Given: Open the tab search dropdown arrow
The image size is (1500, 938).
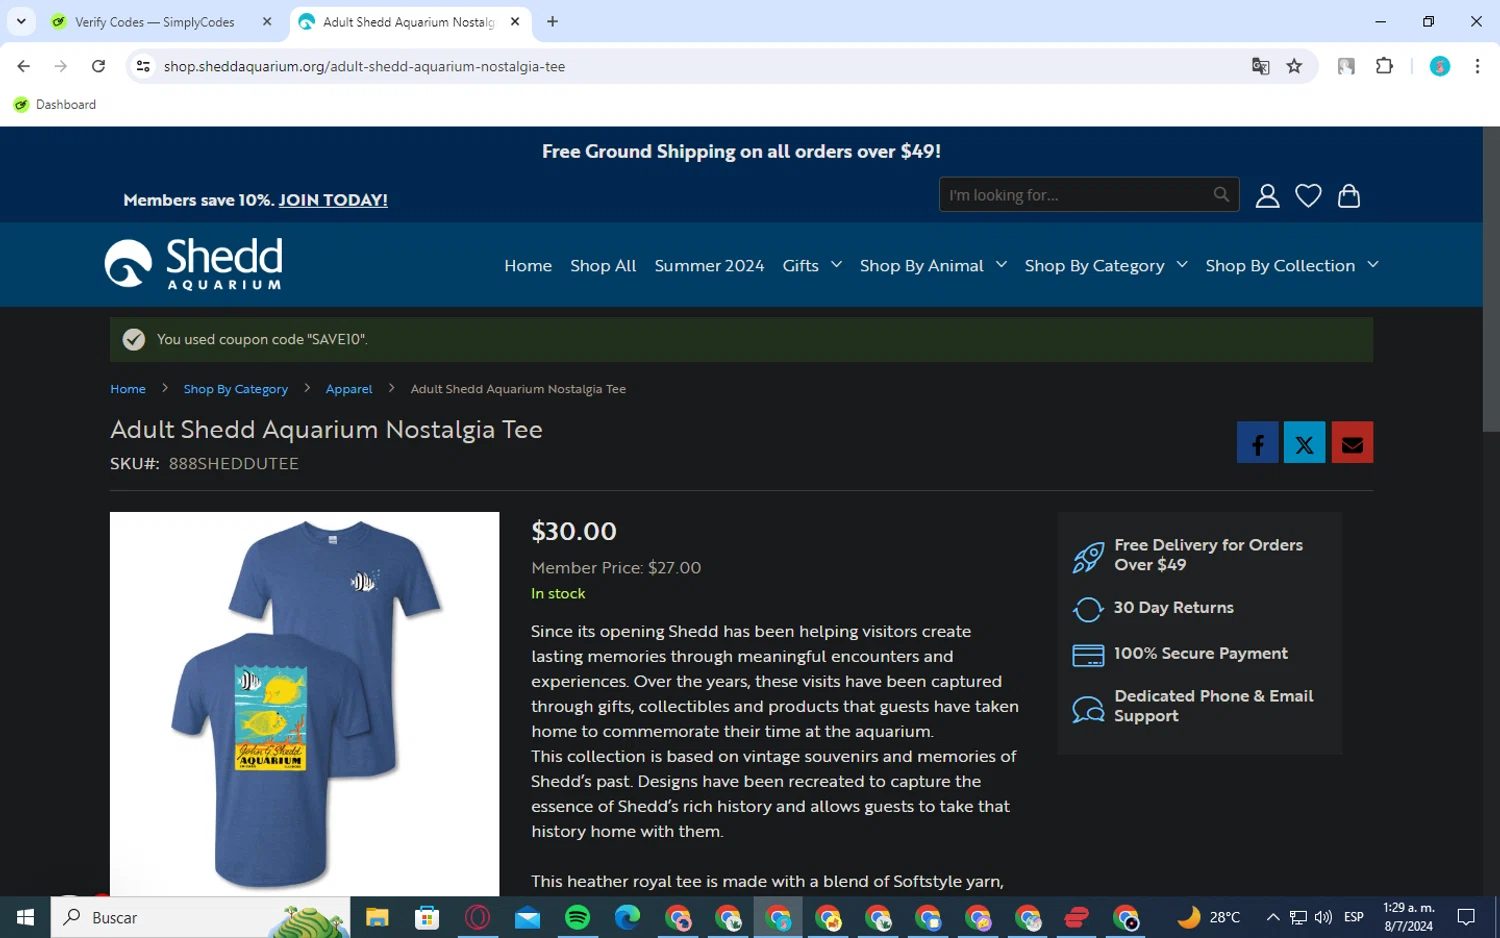Looking at the screenshot, I should pyautogui.click(x=21, y=21).
